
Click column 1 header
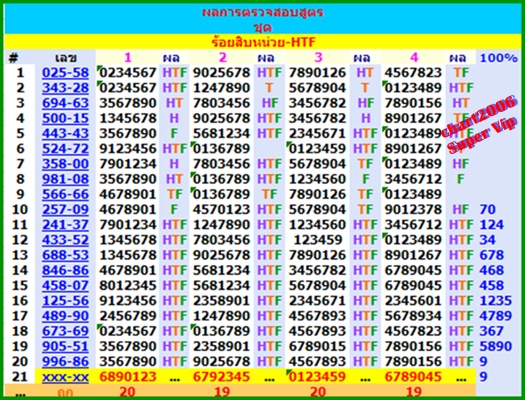pyautogui.click(x=128, y=58)
